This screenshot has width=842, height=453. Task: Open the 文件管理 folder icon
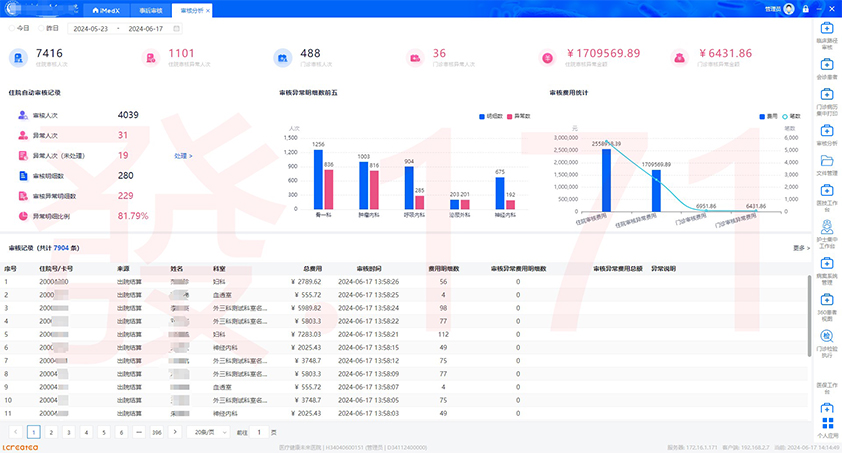pyautogui.click(x=826, y=161)
